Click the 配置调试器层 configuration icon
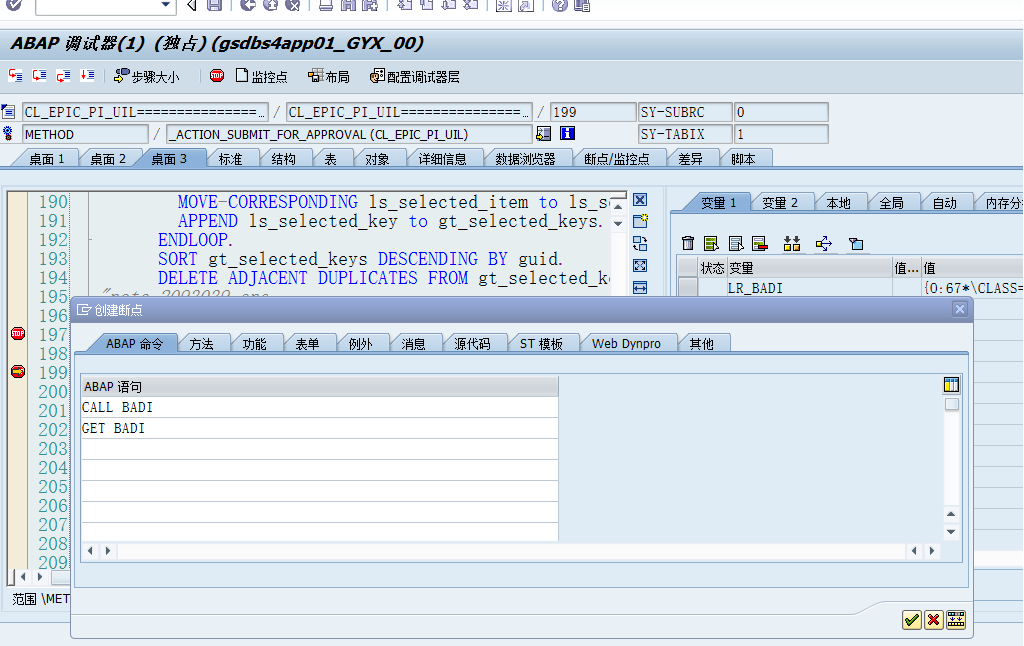 click(406, 75)
